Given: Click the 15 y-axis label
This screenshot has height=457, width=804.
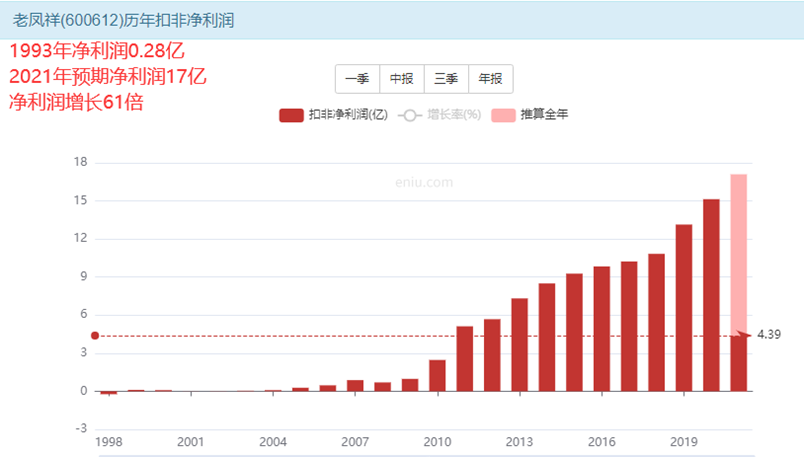Looking at the screenshot, I should point(81,201).
